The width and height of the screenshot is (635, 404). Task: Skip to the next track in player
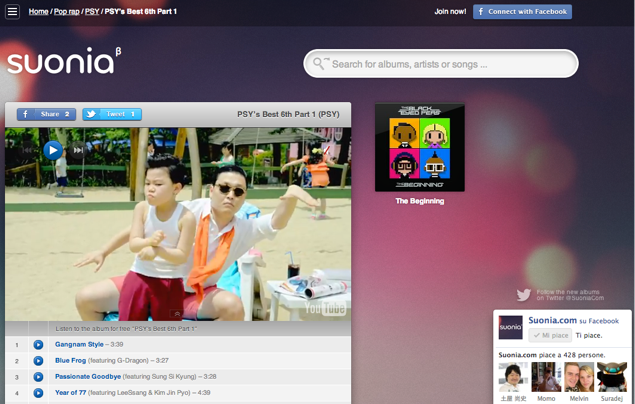78,150
